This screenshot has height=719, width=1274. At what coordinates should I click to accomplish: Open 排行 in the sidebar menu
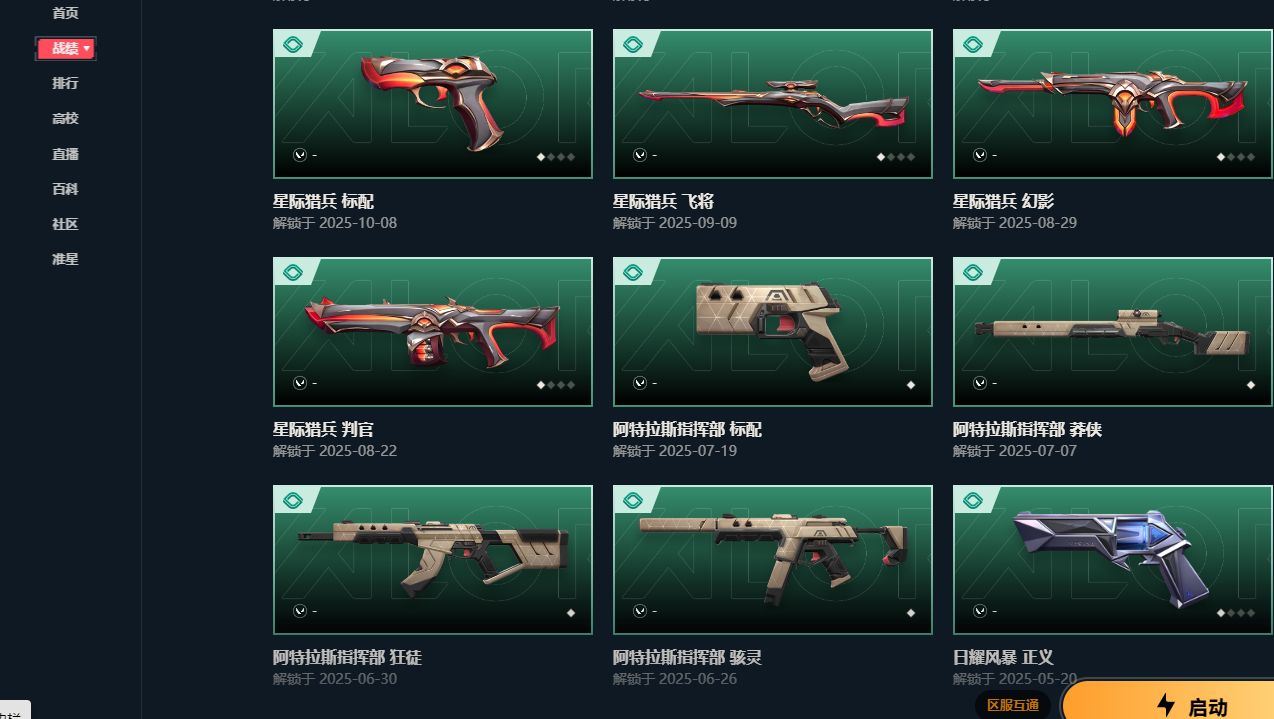pos(65,83)
